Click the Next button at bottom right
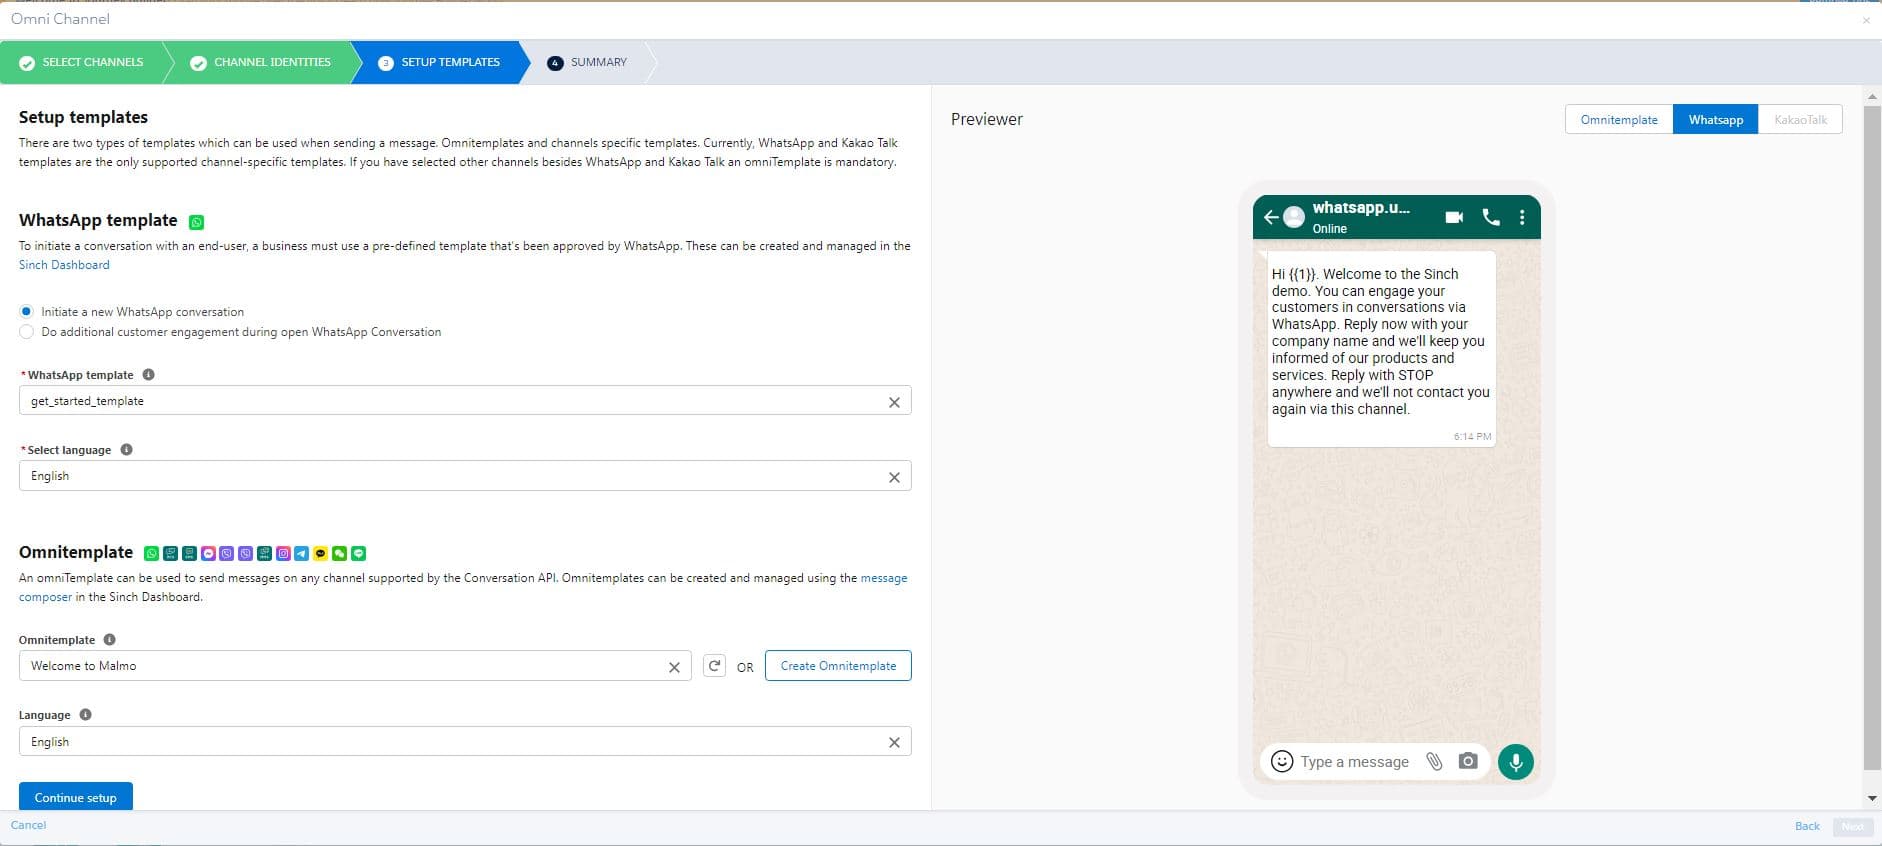1882x846 pixels. 1852,827
